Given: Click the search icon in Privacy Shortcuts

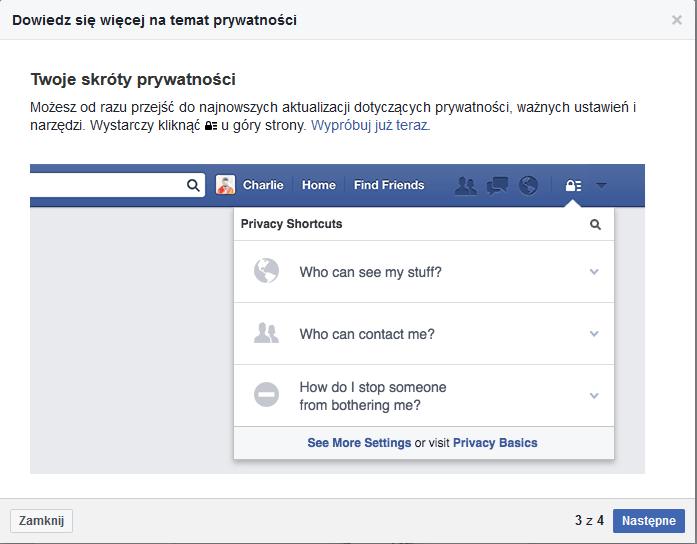Looking at the screenshot, I should pyautogui.click(x=595, y=224).
